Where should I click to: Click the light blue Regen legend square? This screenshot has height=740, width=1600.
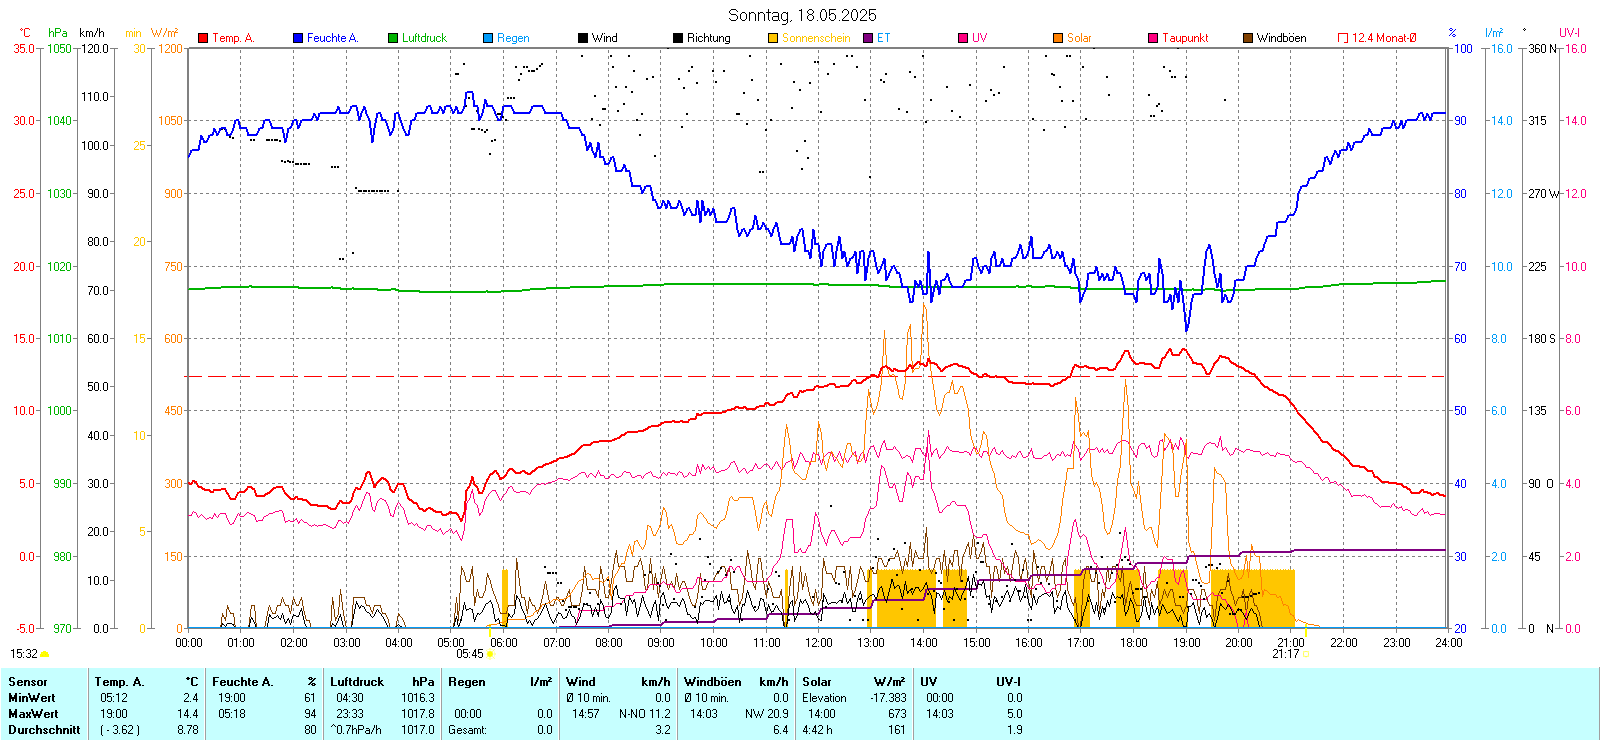[x=488, y=38]
